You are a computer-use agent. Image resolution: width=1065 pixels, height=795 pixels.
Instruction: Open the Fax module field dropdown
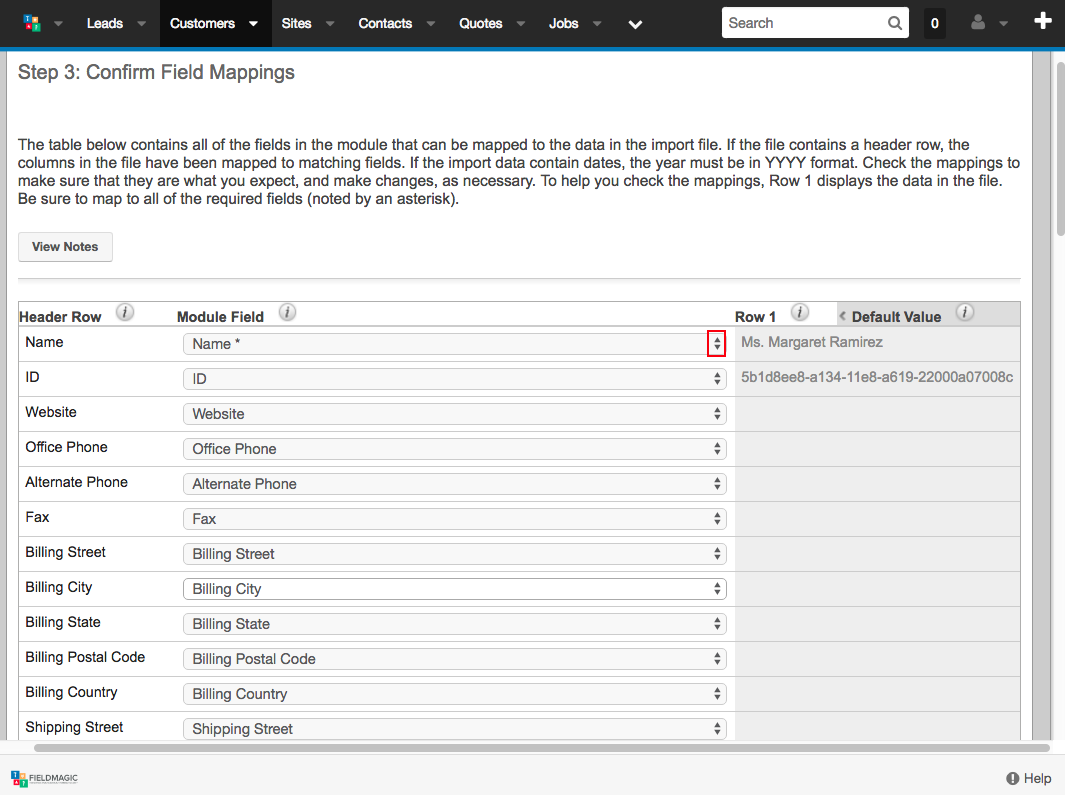click(454, 518)
